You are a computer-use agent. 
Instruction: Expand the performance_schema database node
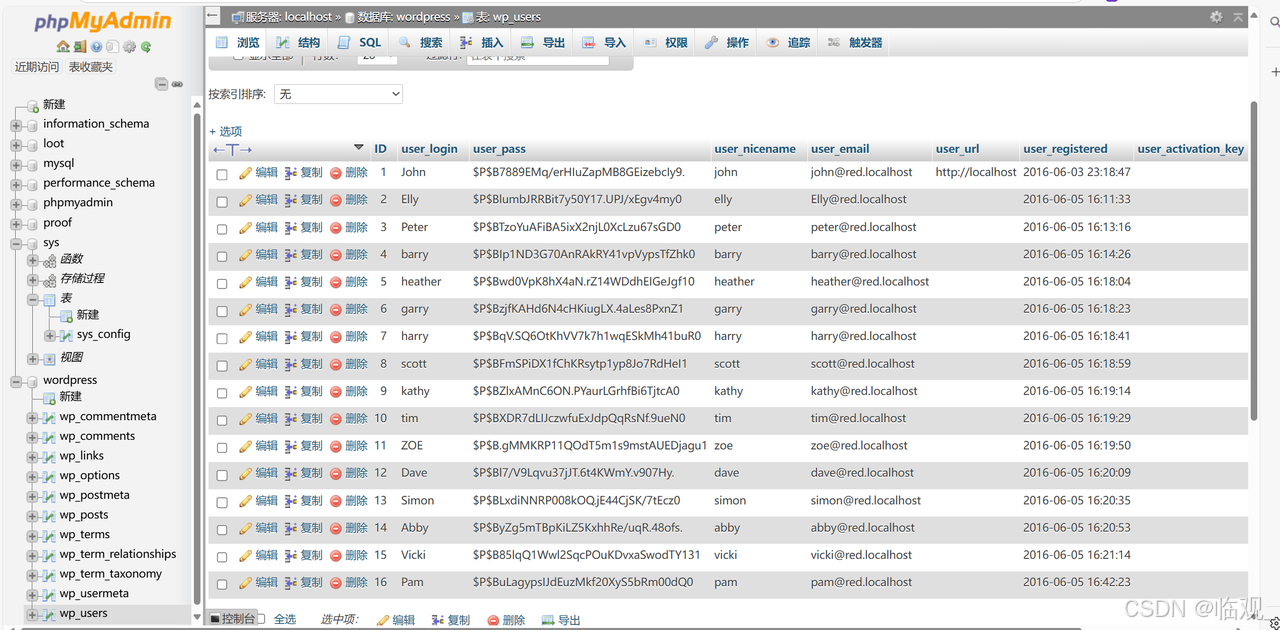click(x=16, y=184)
